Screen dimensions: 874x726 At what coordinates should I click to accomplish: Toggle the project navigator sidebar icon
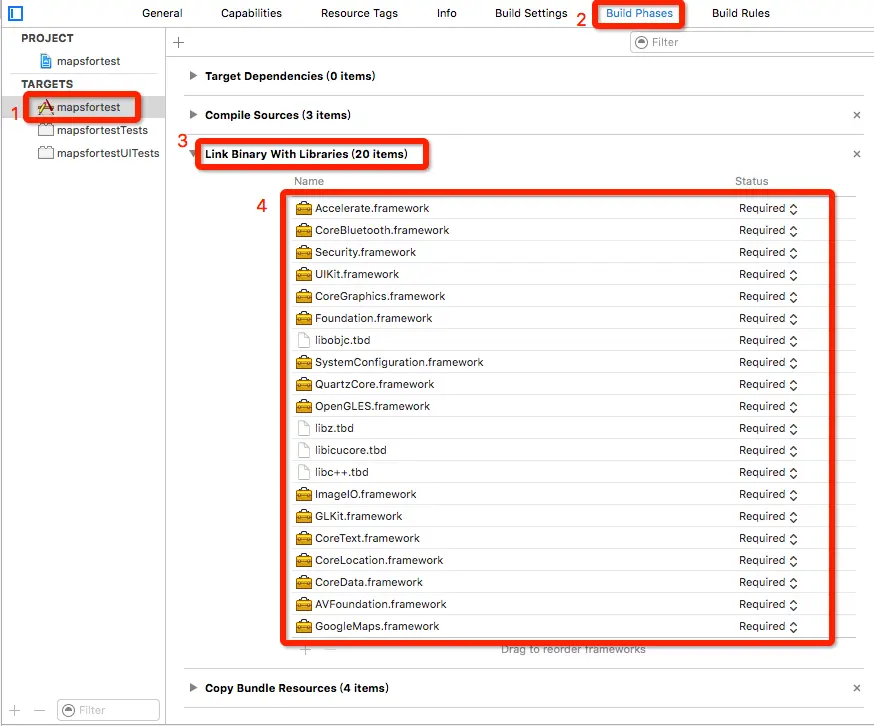(15, 13)
